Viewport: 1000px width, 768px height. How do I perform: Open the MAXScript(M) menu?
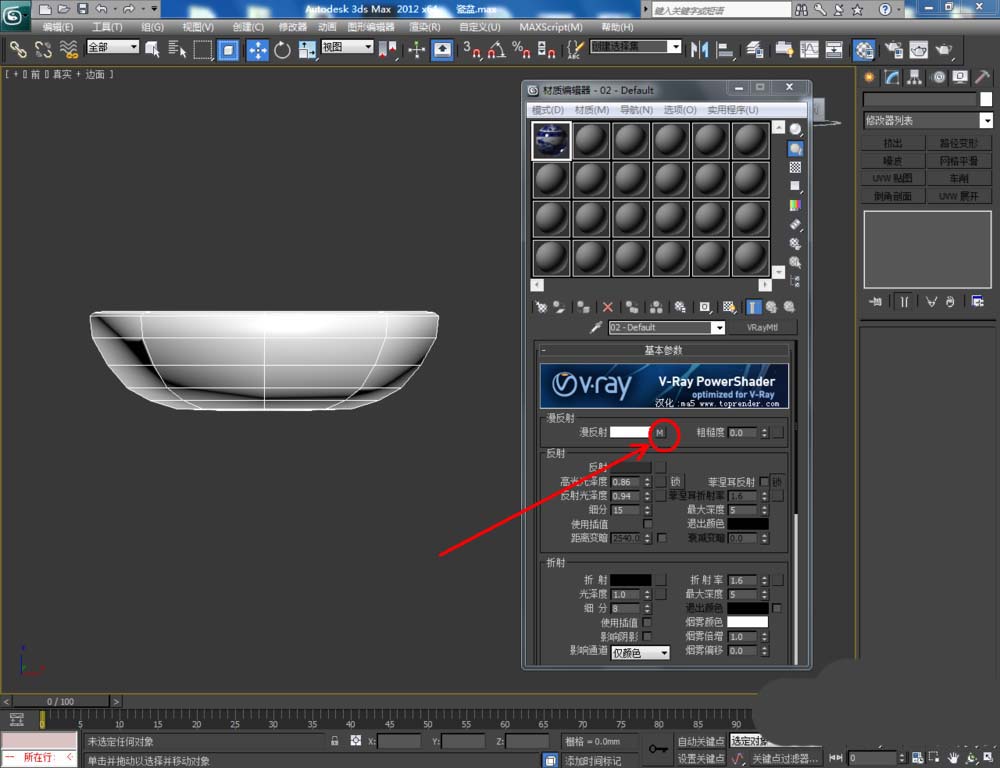[x=551, y=27]
